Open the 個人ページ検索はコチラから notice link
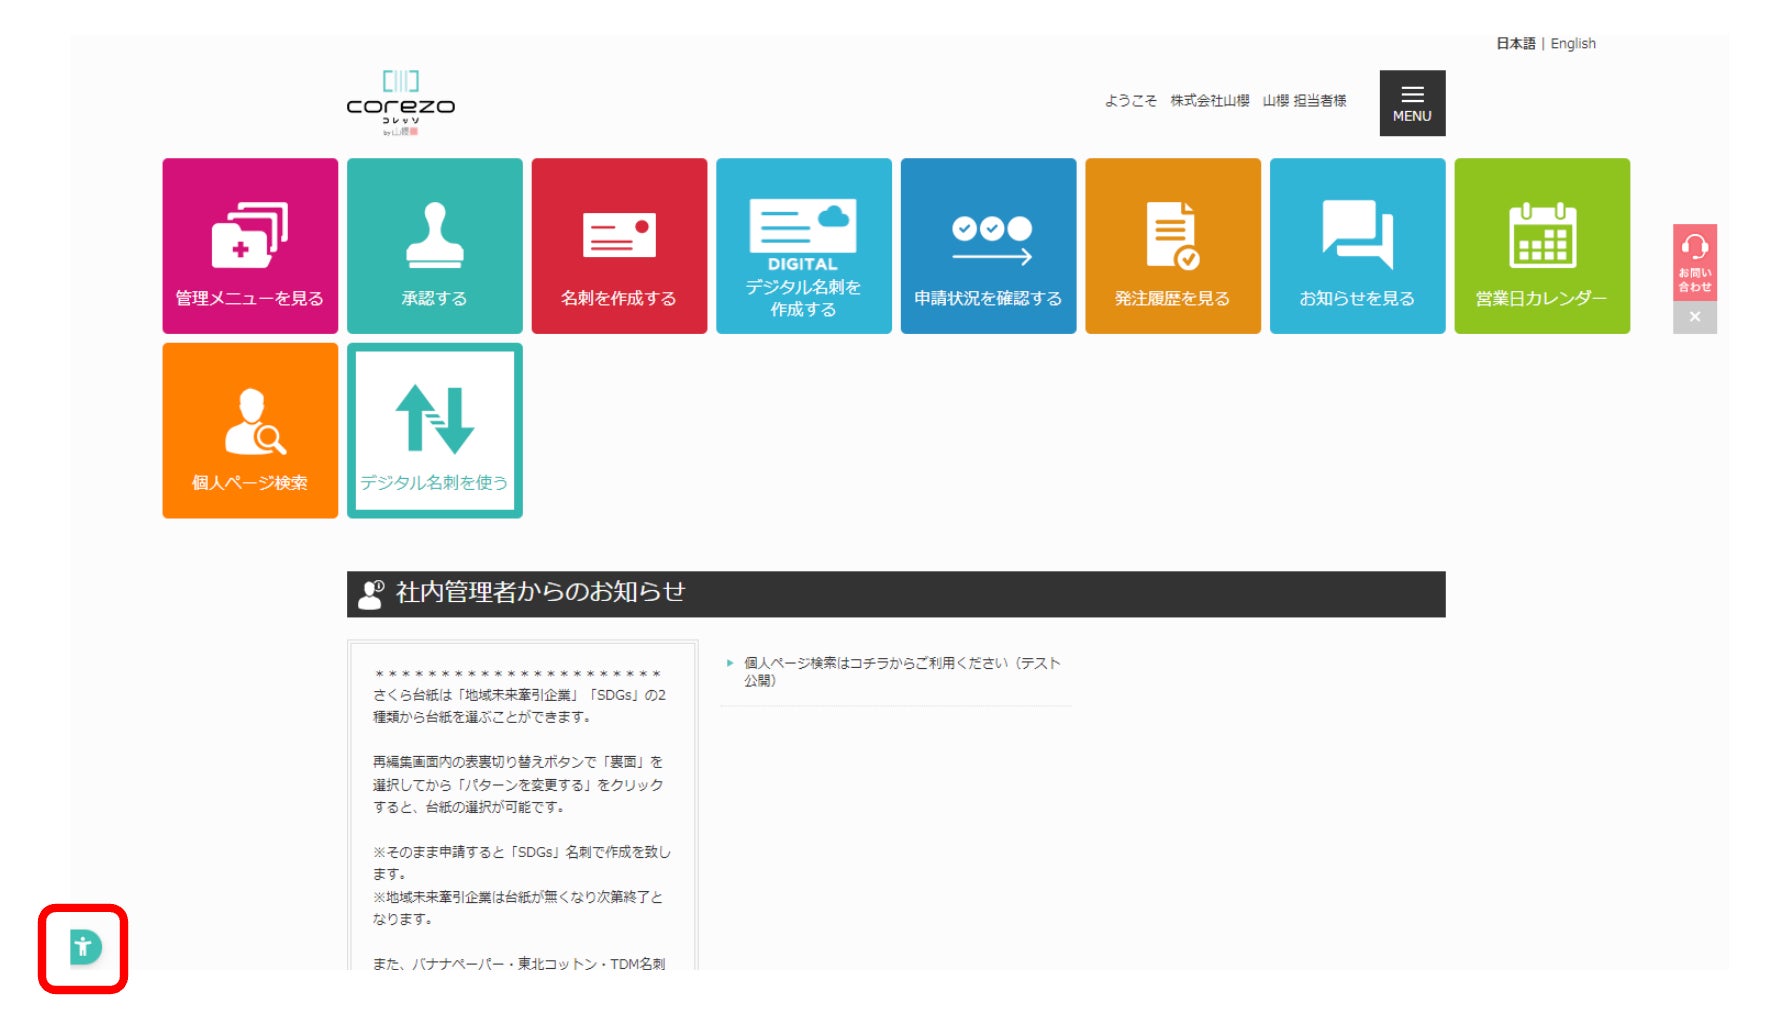This screenshot has width=1772, height=1014. (902, 671)
